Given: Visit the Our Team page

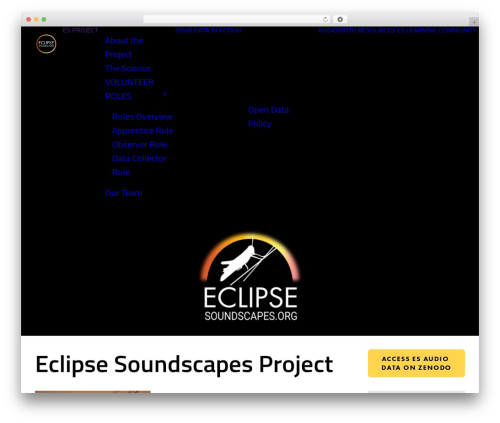Looking at the screenshot, I should [124, 193].
